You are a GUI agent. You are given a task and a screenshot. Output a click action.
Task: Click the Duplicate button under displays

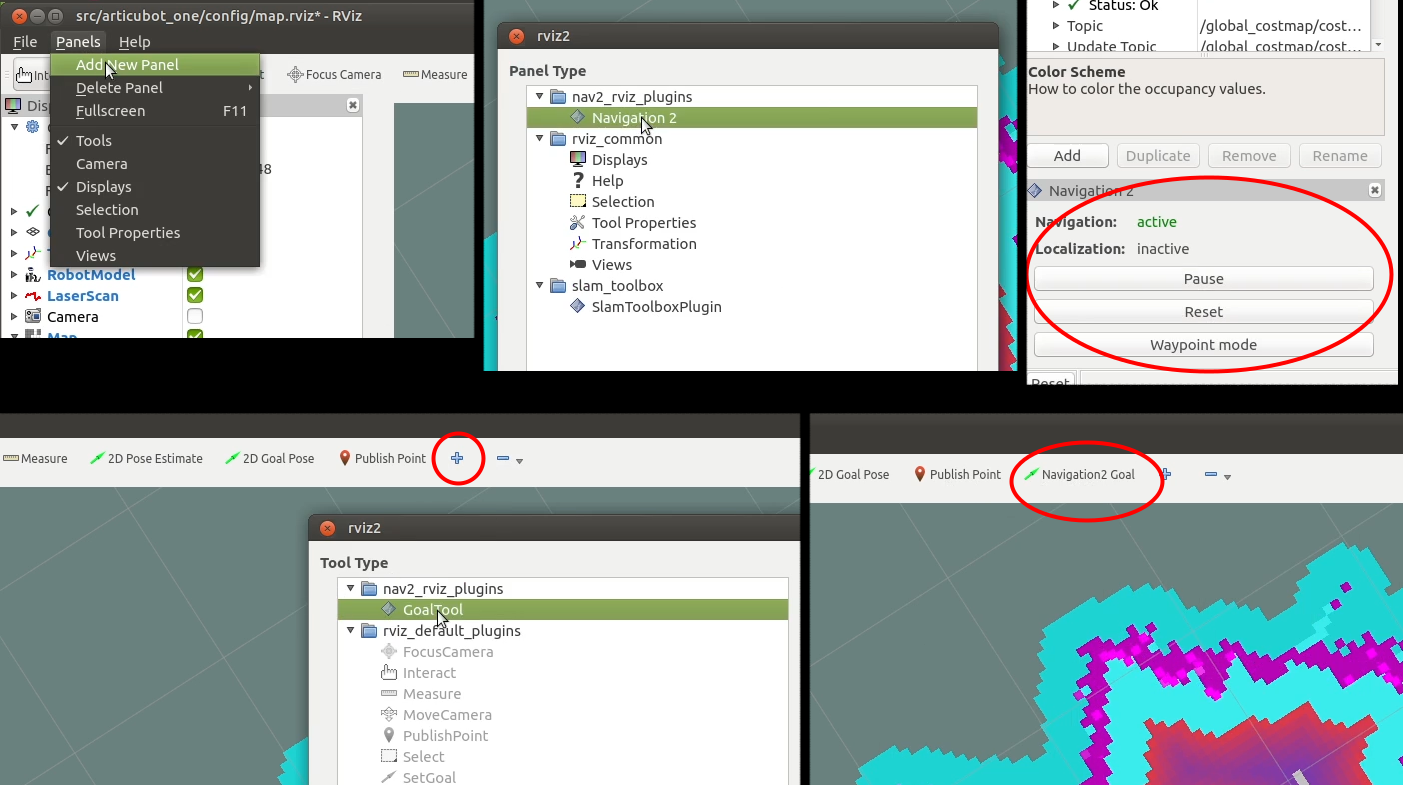pyautogui.click(x=1158, y=156)
